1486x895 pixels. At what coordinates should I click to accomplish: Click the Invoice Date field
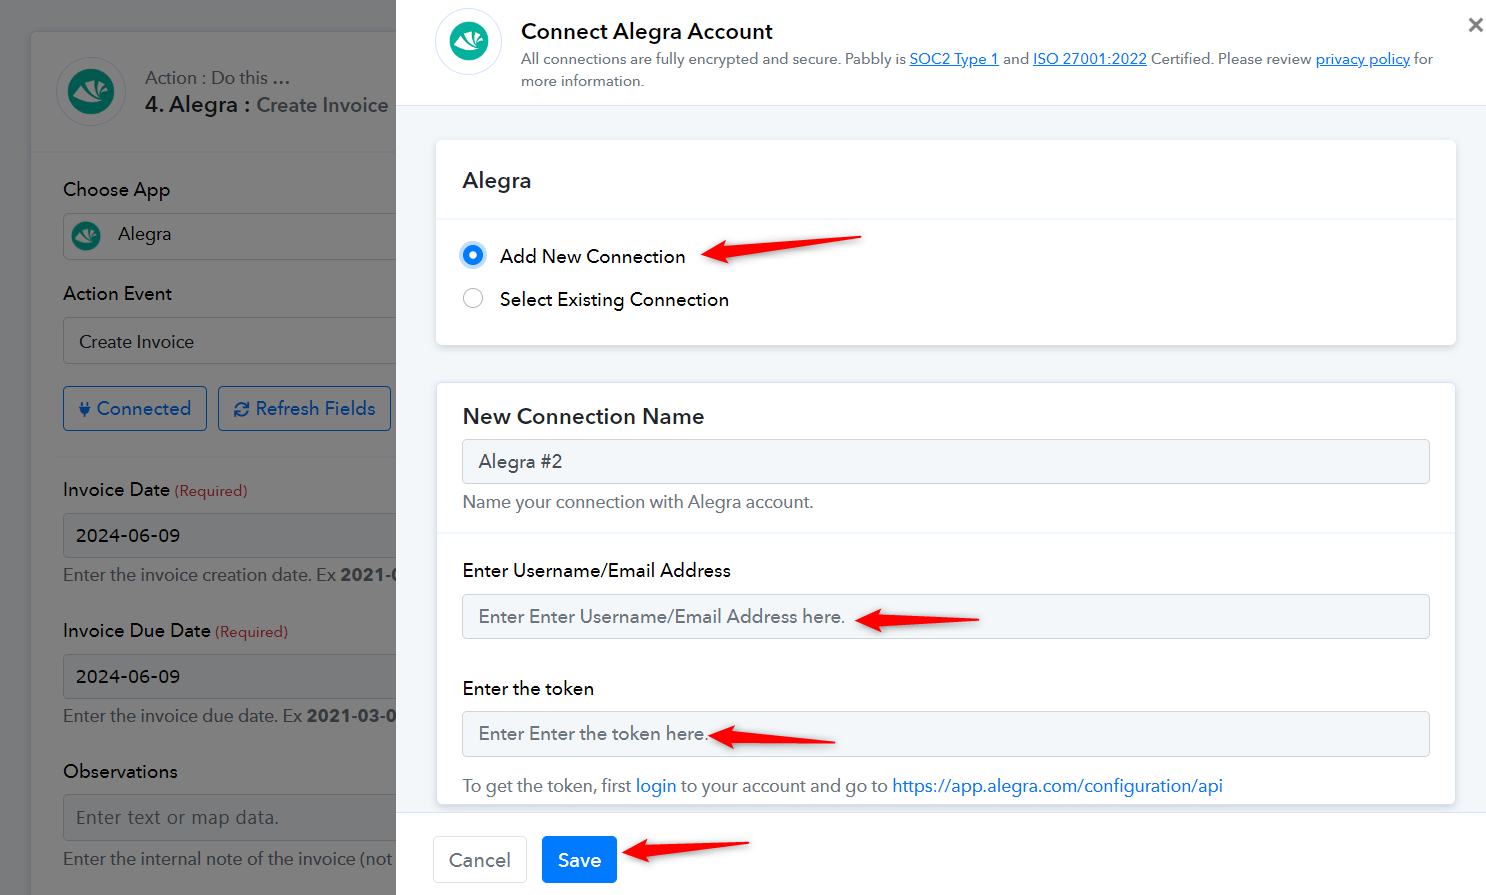click(230, 535)
